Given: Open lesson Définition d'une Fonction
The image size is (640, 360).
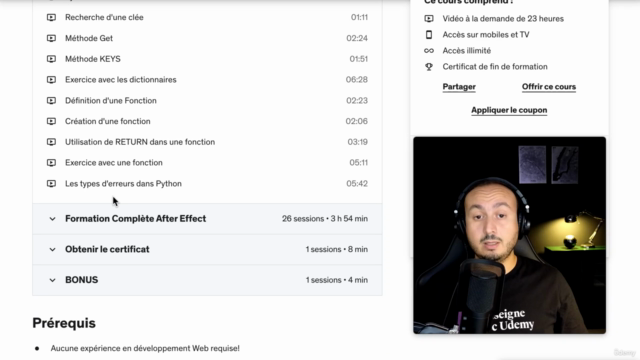Looking at the screenshot, I should [x=111, y=101].
